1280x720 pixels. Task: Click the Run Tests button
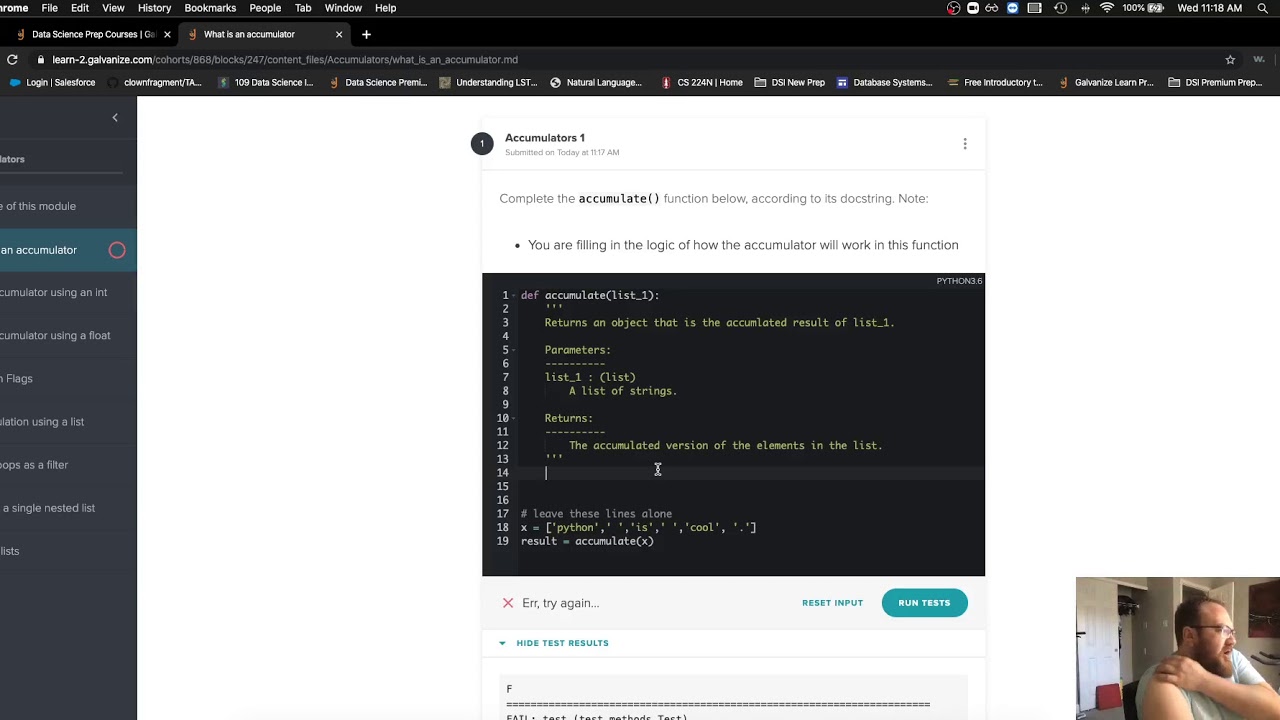[924, 603]
